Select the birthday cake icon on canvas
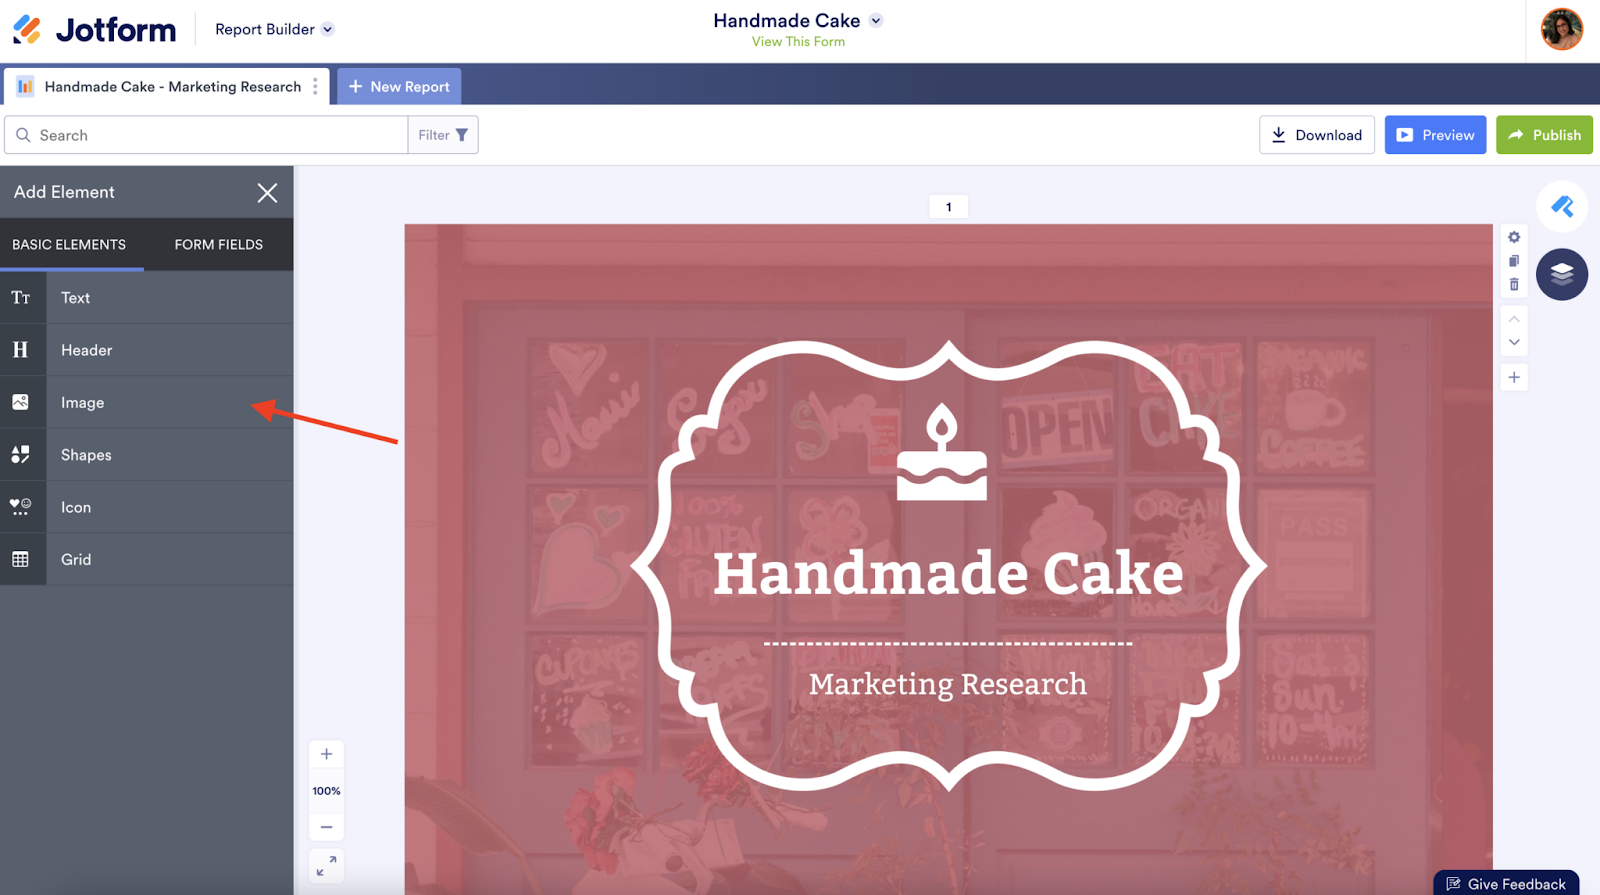Viewport: 1600px width, 895px height. (941, 451)
